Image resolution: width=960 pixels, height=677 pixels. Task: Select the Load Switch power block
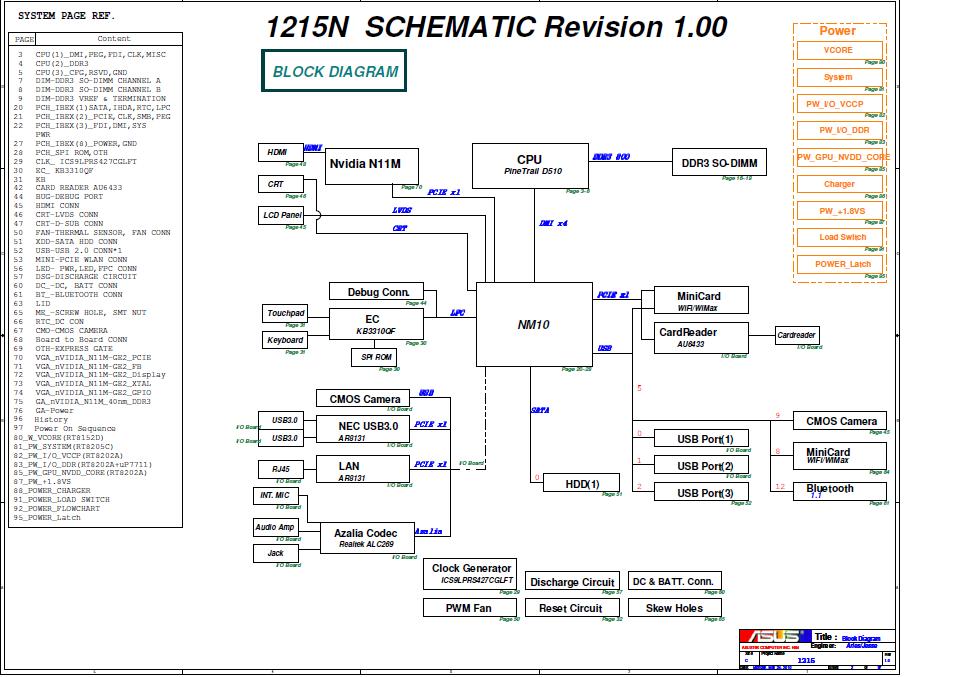coord(839,238)
